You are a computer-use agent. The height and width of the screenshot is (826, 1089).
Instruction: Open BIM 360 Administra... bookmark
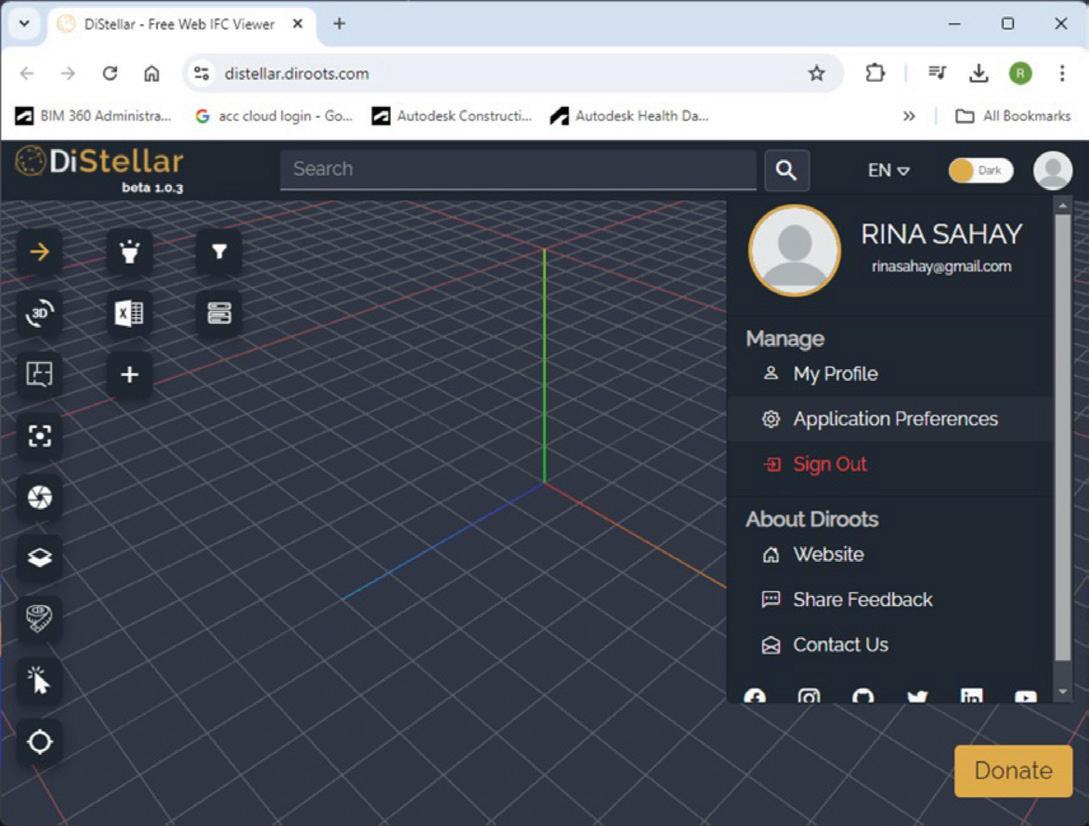click(x=94, y=116)
